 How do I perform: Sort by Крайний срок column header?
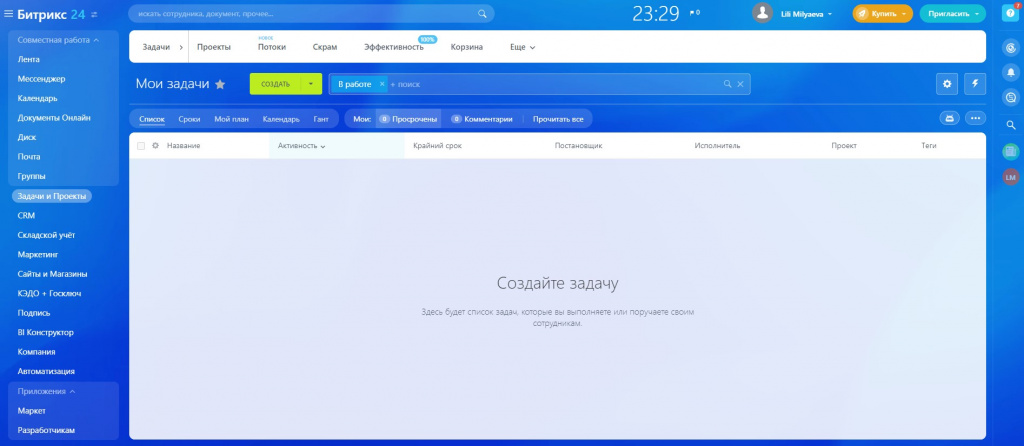438,146
